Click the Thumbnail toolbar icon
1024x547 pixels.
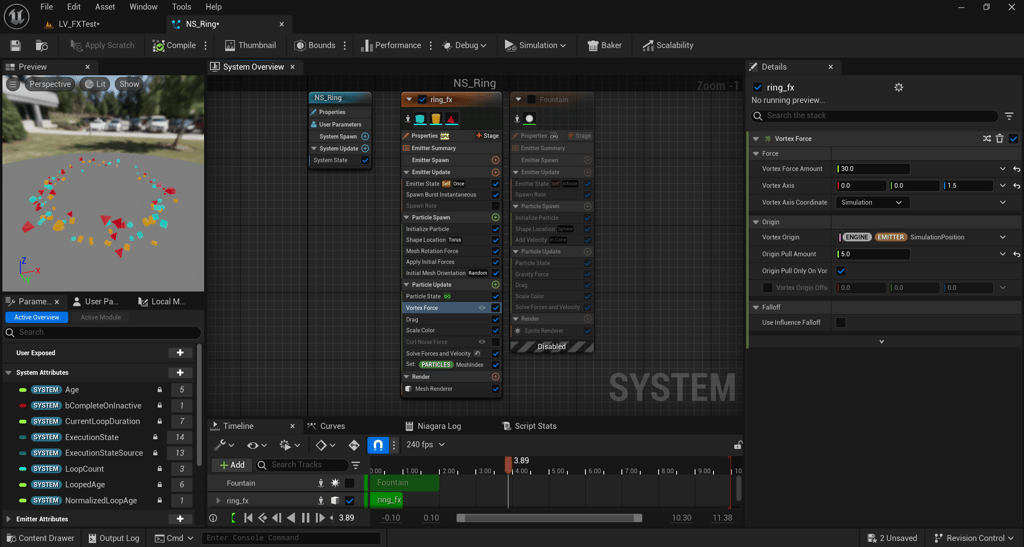pos(250,45)
